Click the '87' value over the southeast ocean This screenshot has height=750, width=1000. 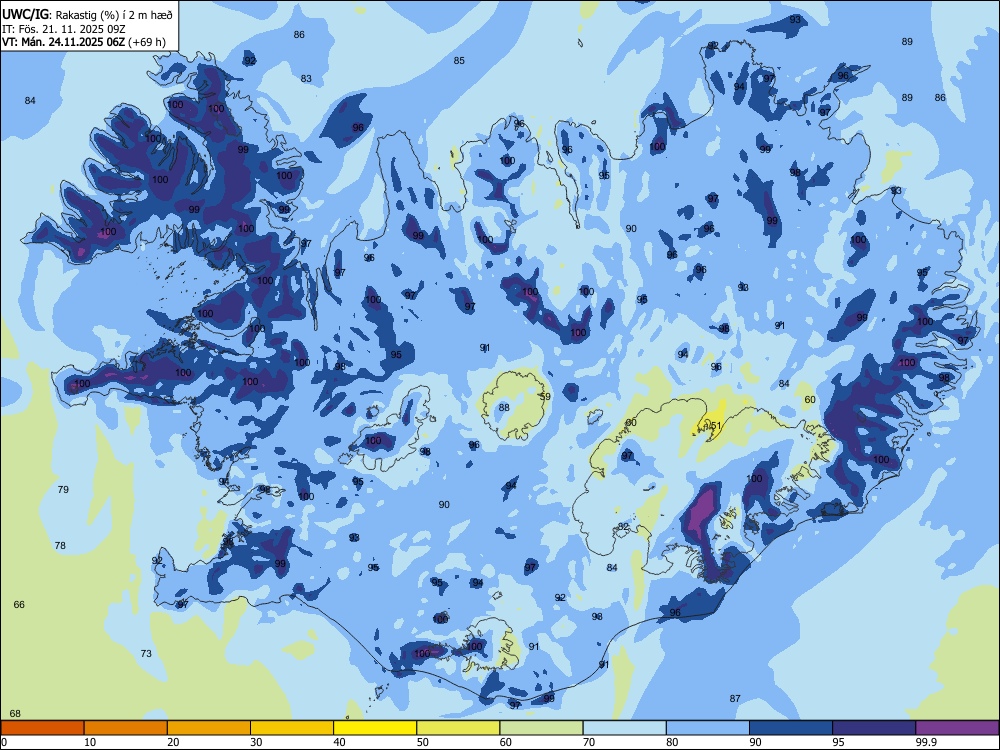click(735, 699)
